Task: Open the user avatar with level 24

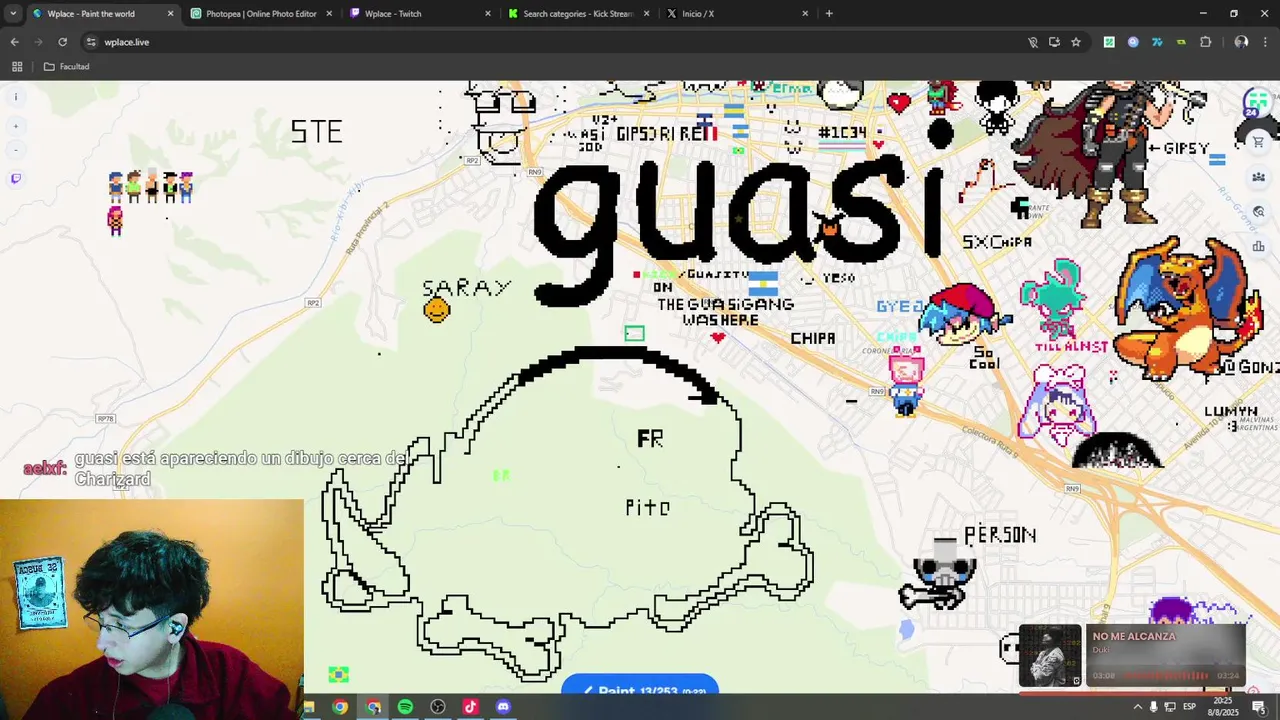Action: [1257, 103]
